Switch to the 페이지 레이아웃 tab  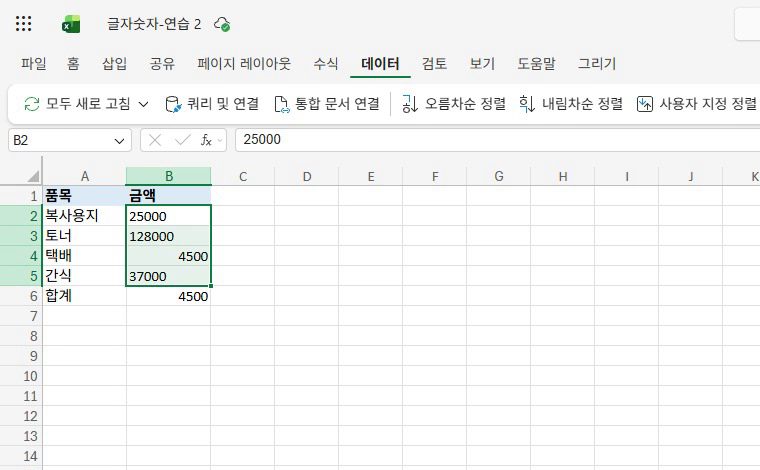[x=244, y=63]
